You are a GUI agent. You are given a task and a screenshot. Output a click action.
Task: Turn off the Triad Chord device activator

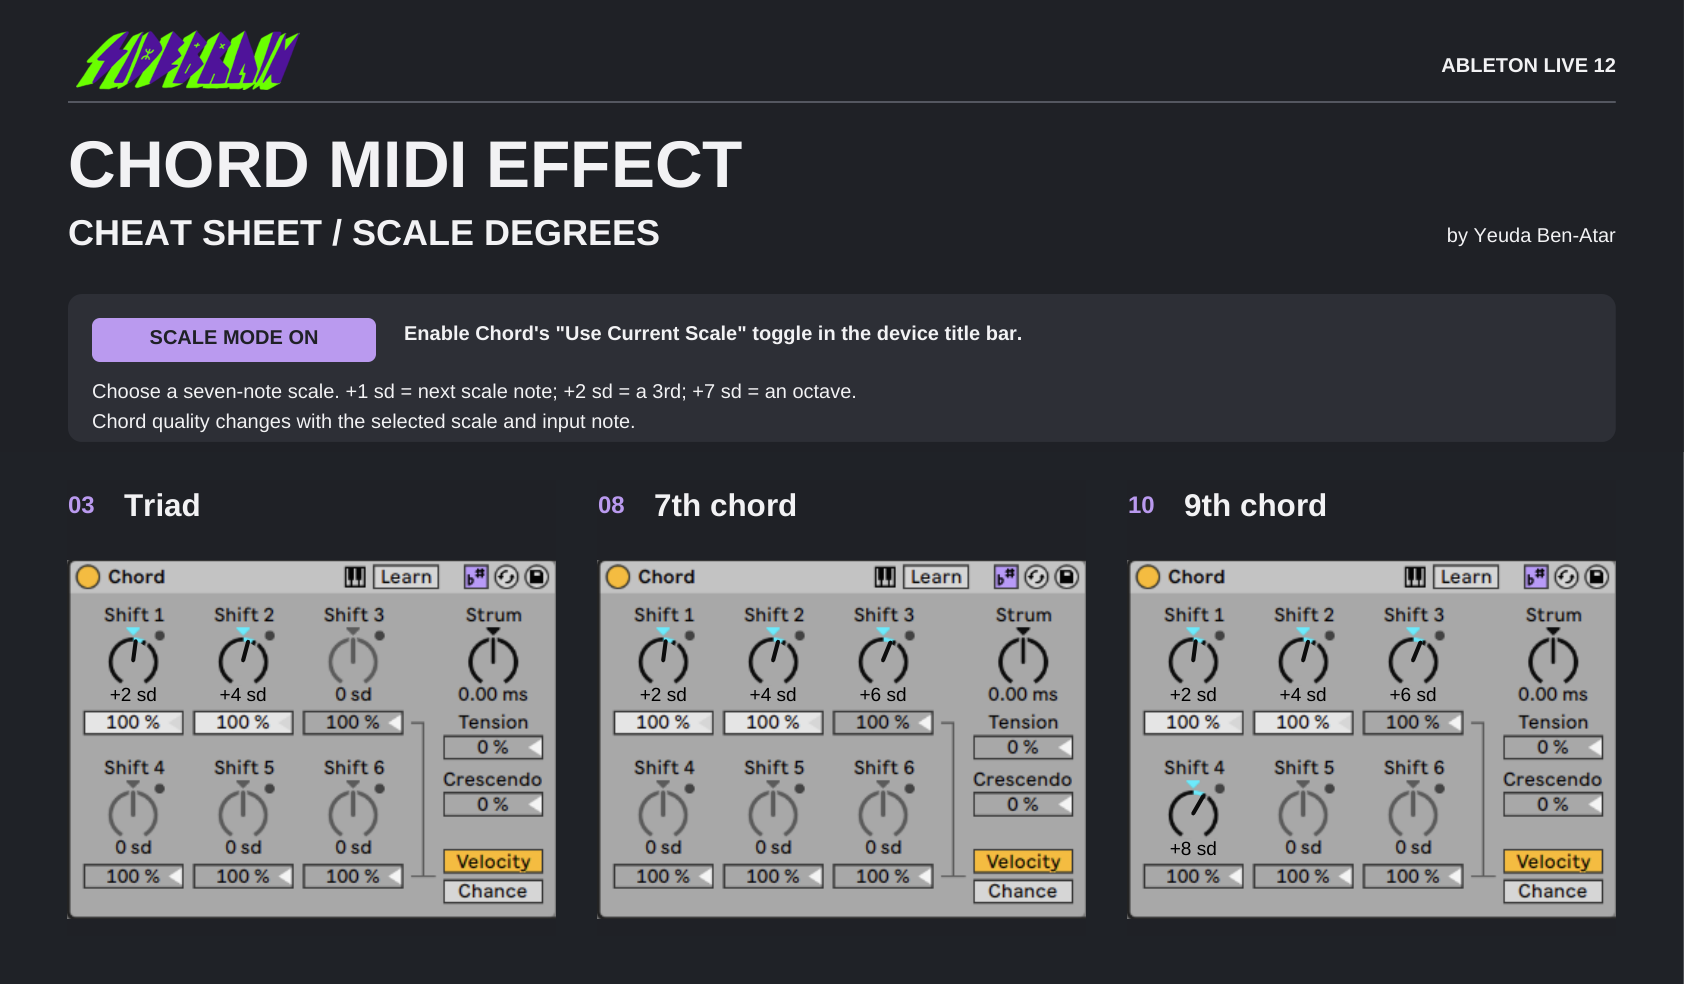[88, 577]
